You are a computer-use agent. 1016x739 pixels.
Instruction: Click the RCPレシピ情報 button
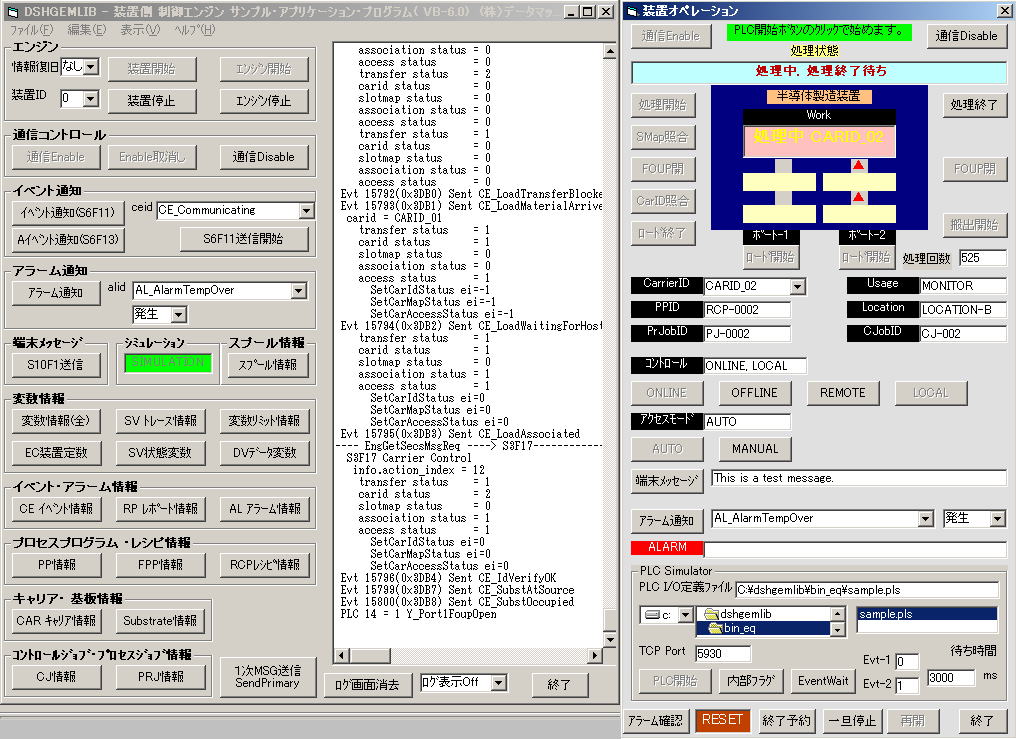pyautogui.click(x=264, y=565)
